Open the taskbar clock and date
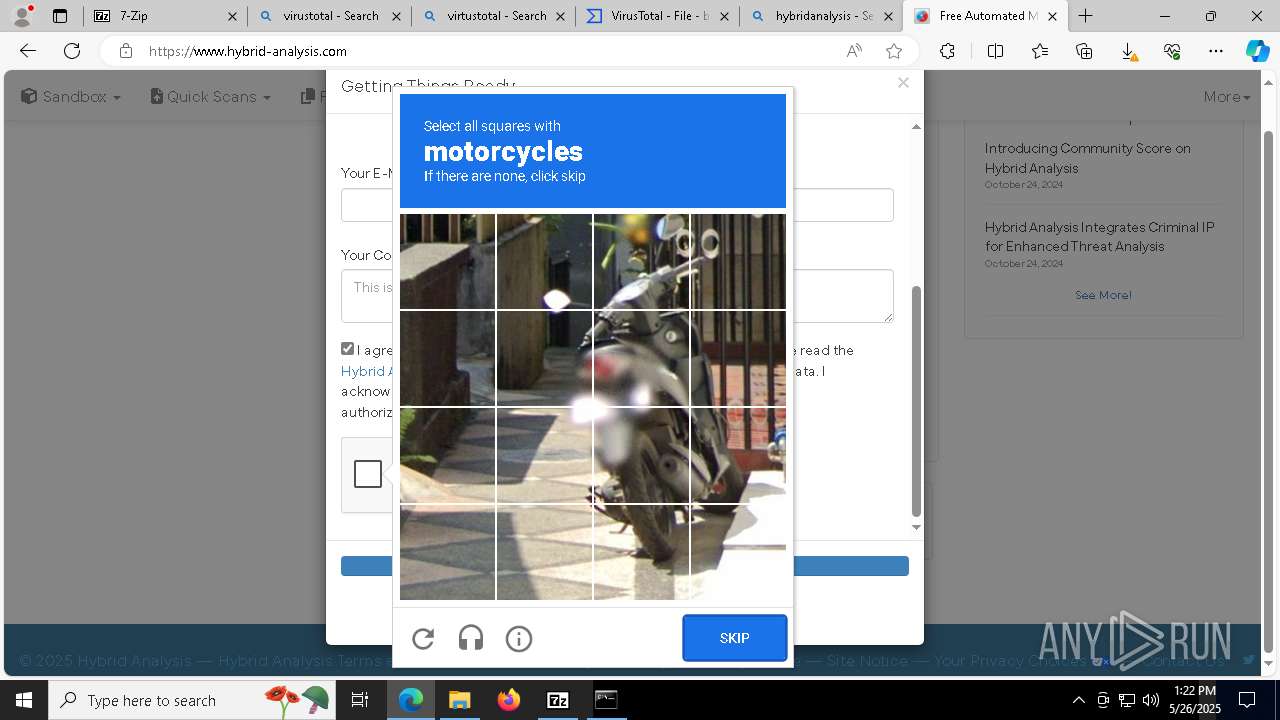Viewport: 1280px width, 720px height. pyautogui.click(x=1196, y=700)
